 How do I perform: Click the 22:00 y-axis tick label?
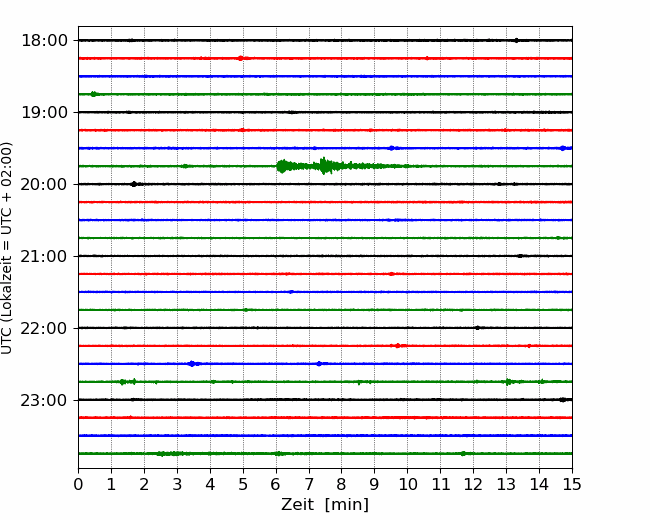43,328
